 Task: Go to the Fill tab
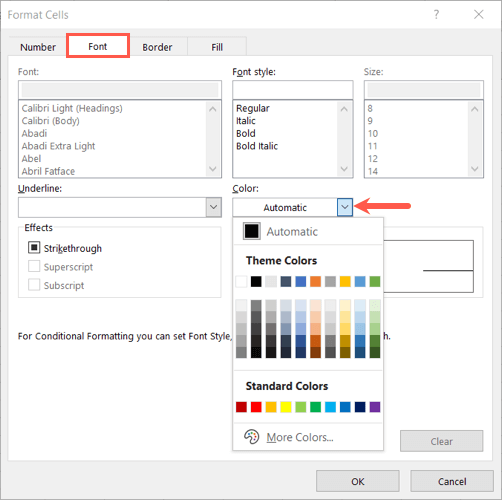coord(217,47)
